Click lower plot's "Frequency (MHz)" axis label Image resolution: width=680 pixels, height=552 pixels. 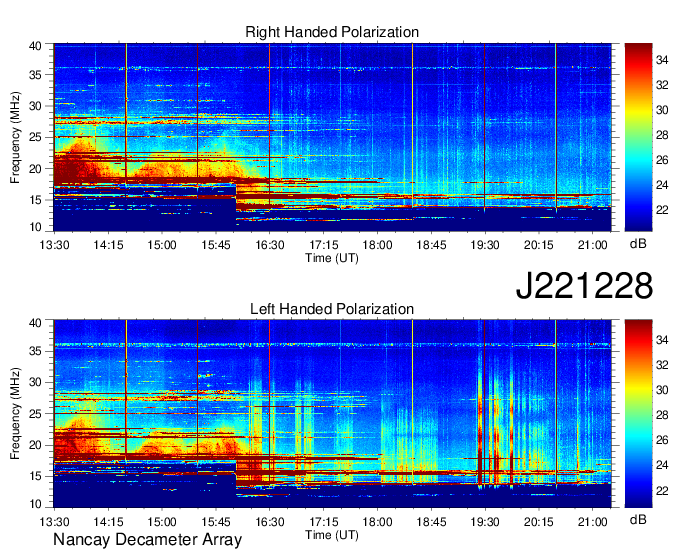(15, 414)
